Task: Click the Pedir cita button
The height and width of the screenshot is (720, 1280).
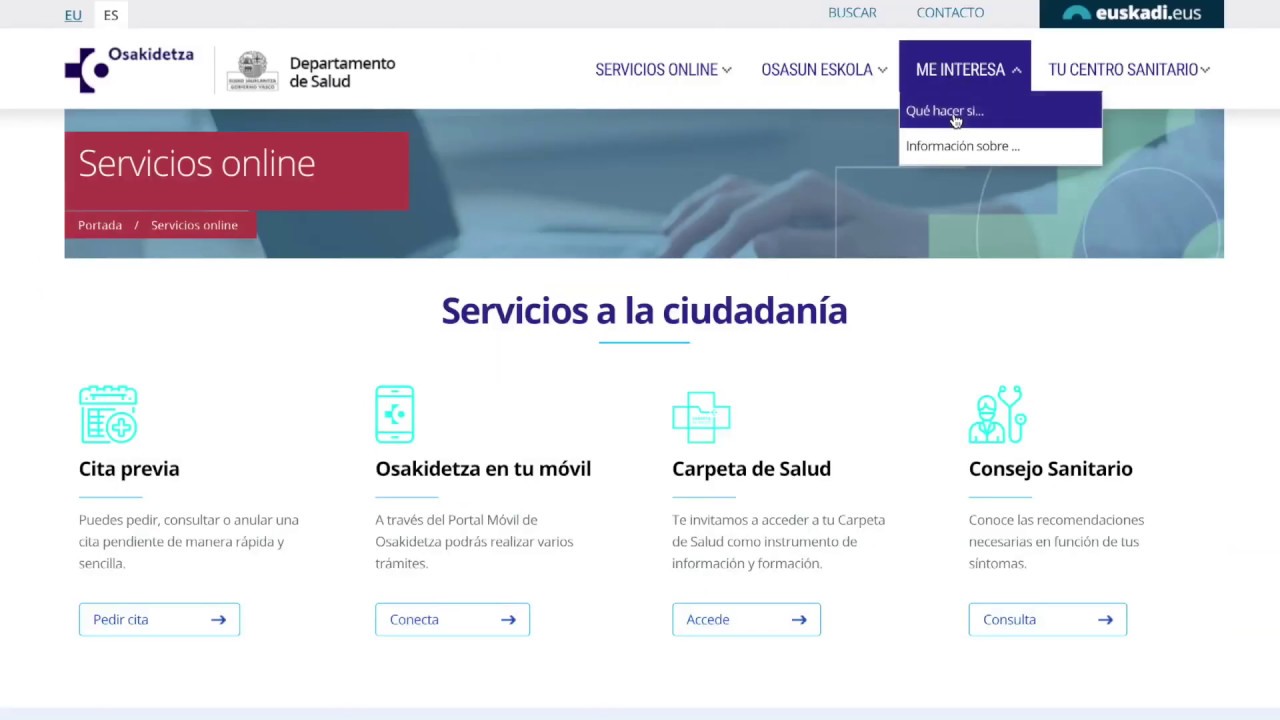Action: click(159, 620)
